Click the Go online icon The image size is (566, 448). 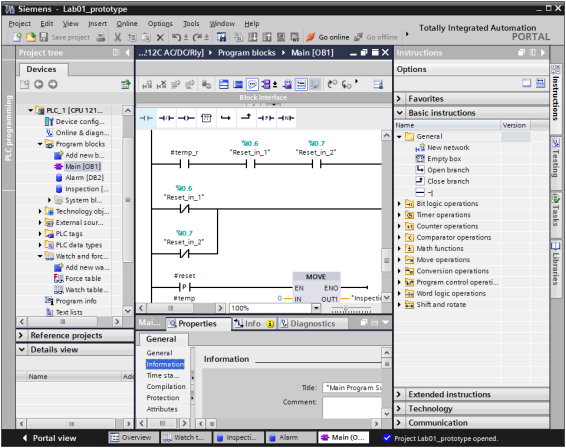(x=310, y=37)
